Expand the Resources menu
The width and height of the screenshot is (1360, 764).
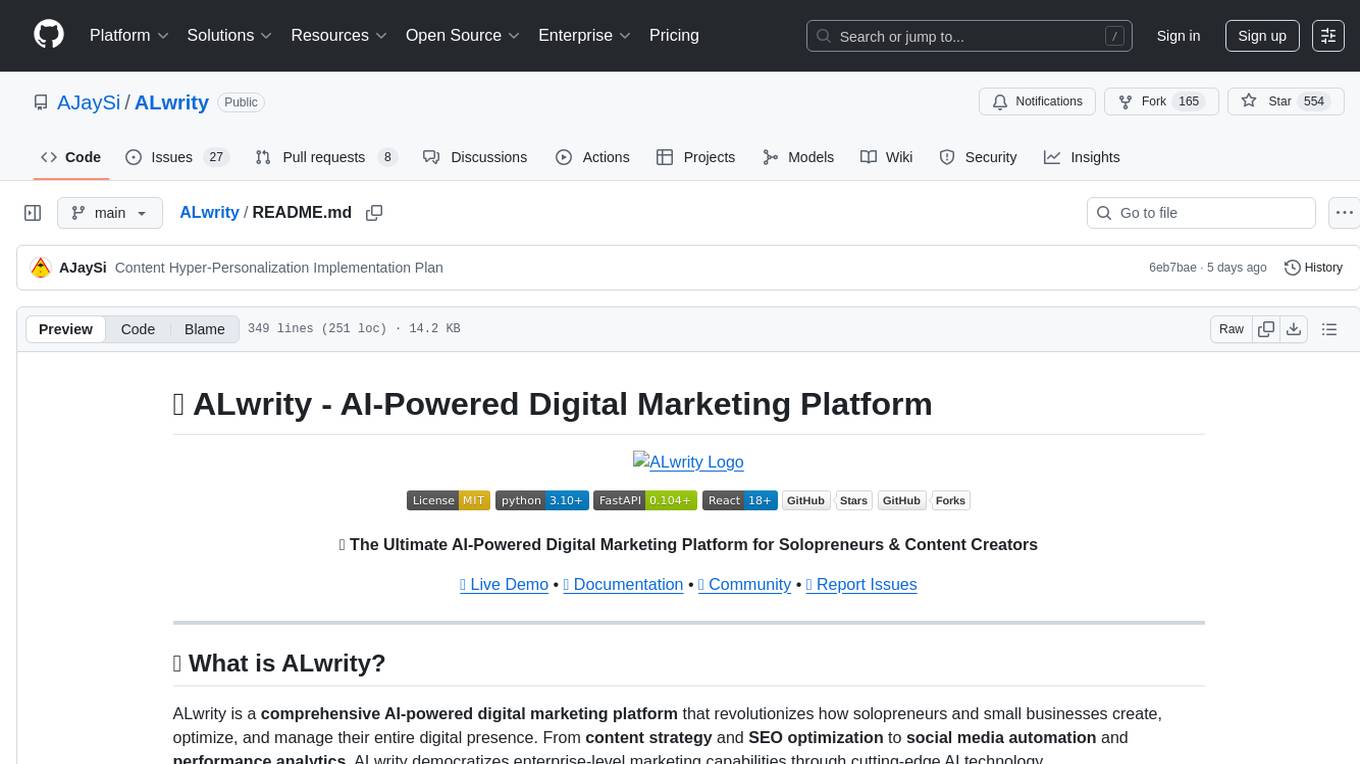(339, 35)
